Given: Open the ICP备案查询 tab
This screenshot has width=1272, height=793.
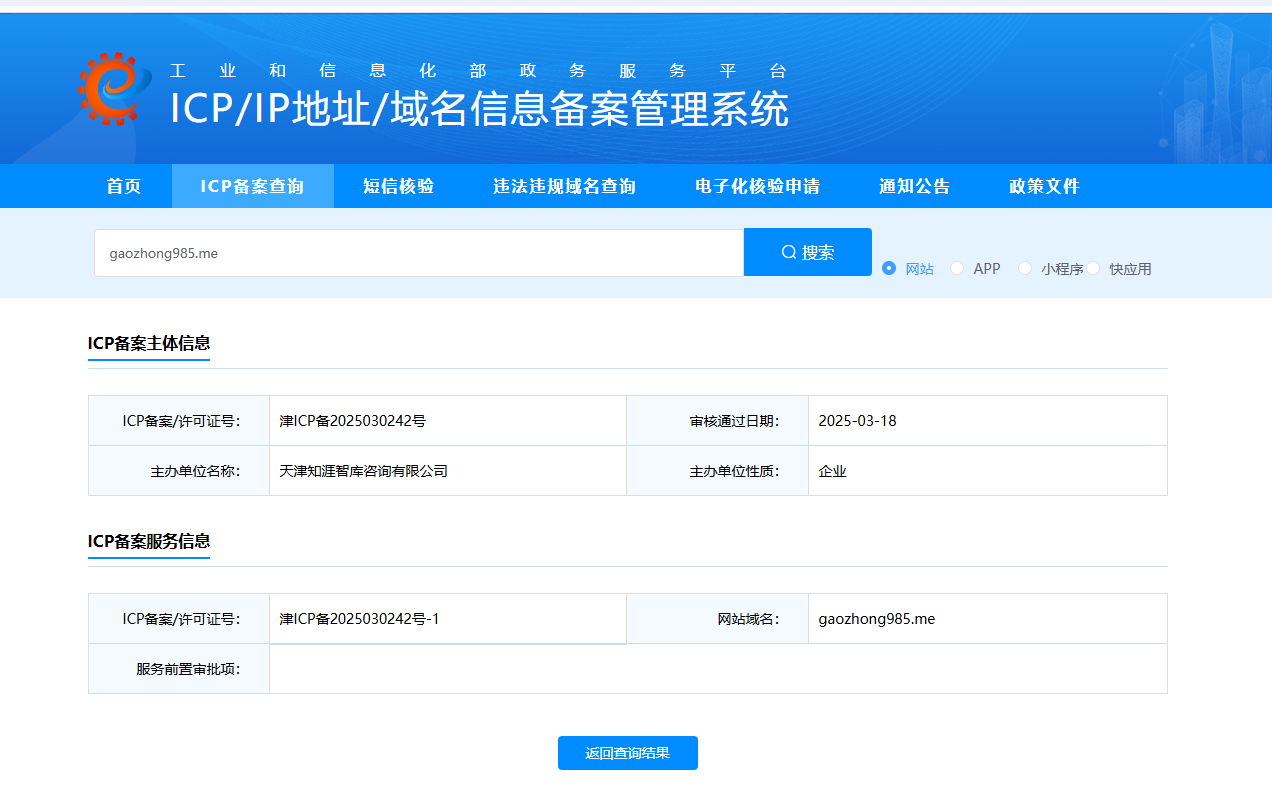Looking at the screenshot, I should tap(252, 186).
